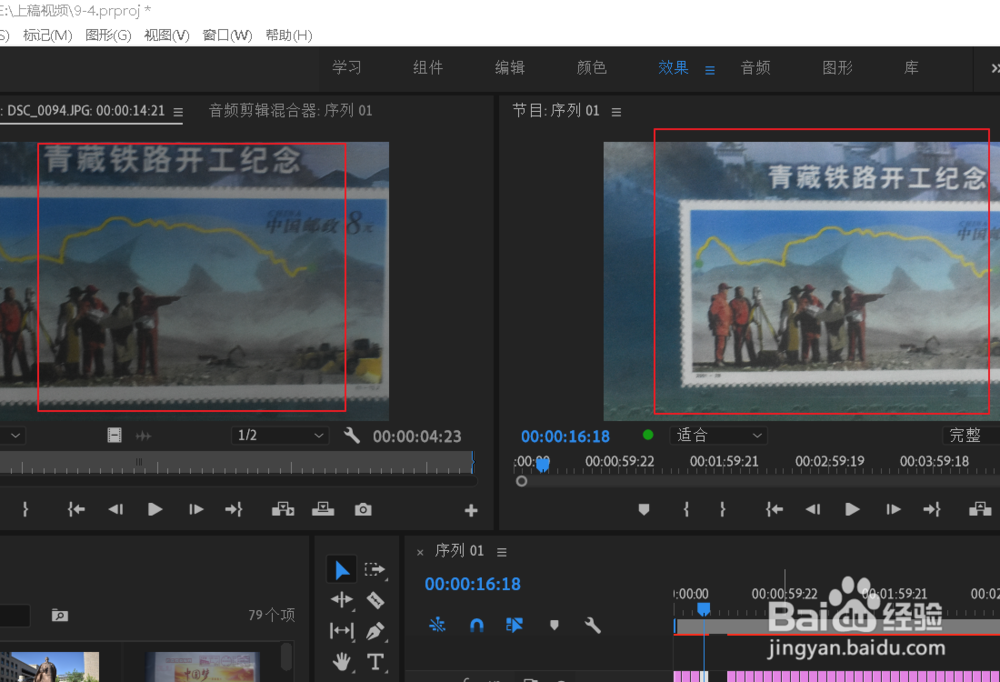Switch to 颜色 workspace
The image size is (1000, 682).
pos(591,68)
